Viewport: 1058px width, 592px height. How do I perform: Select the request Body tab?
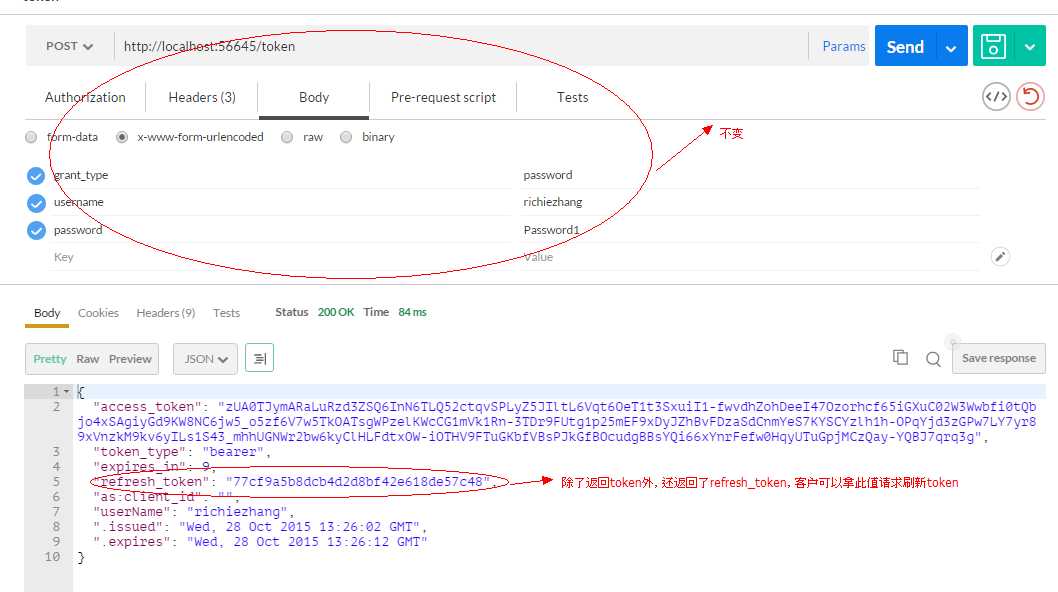pyautogui.click(x=314, y=97)
